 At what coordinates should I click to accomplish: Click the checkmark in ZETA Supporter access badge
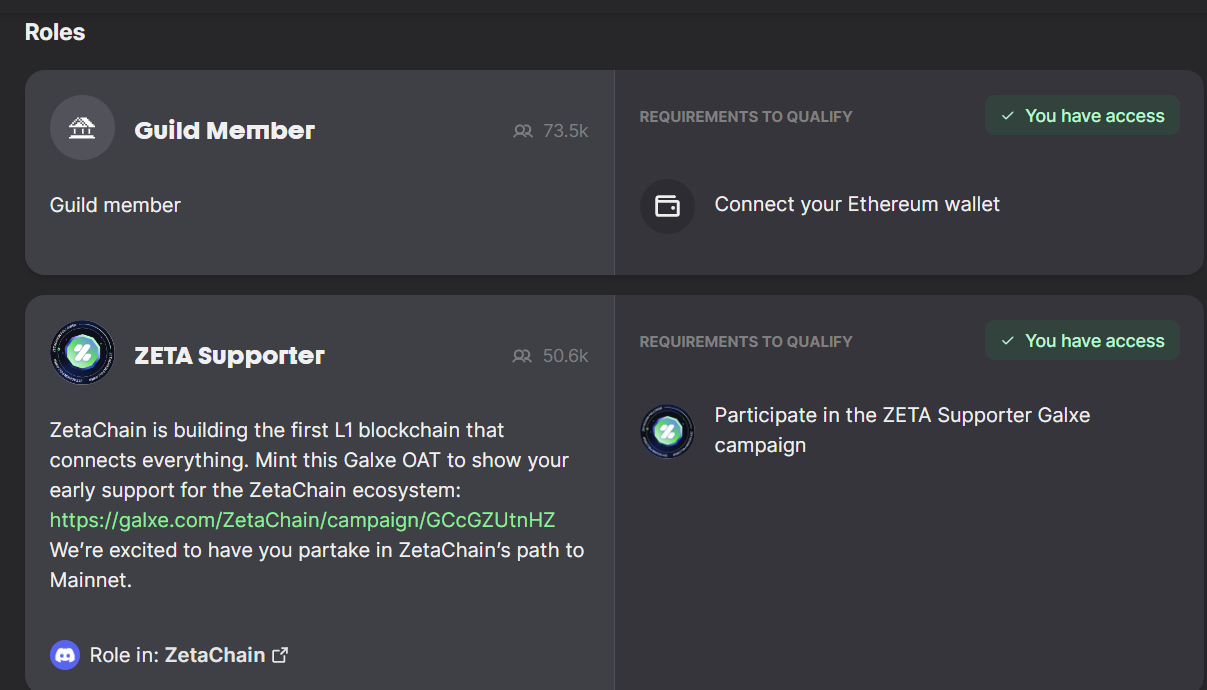tap(1008, 341)
